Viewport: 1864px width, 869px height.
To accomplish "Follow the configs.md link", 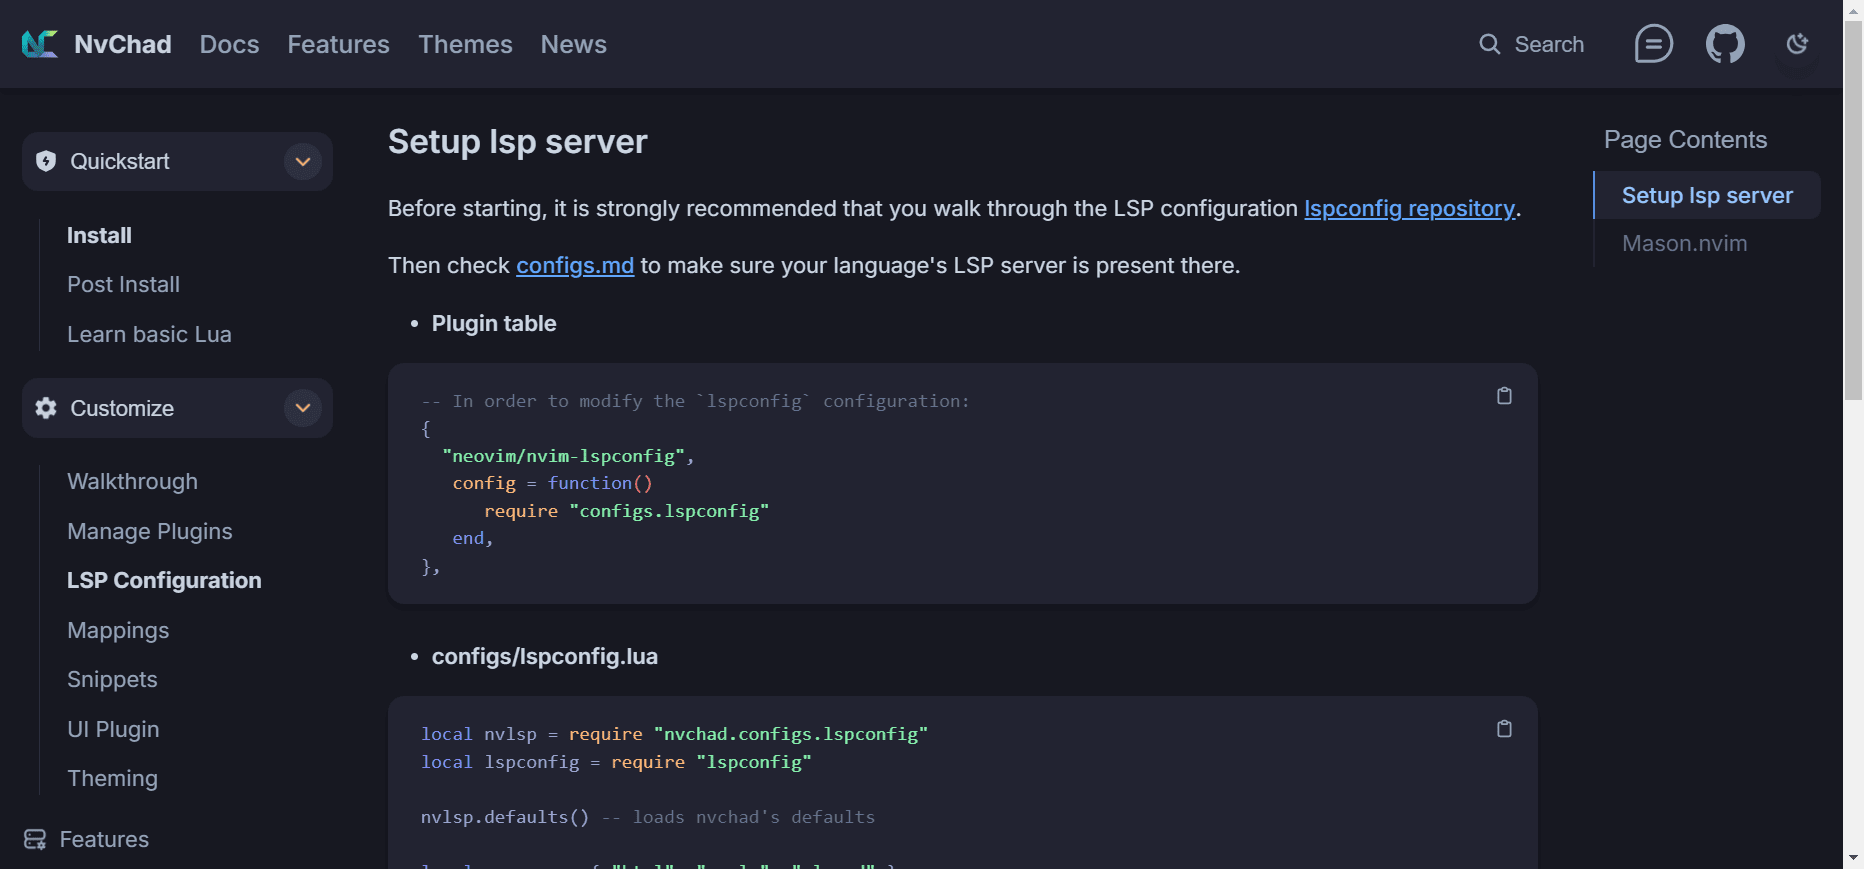I will coord(575,265).
